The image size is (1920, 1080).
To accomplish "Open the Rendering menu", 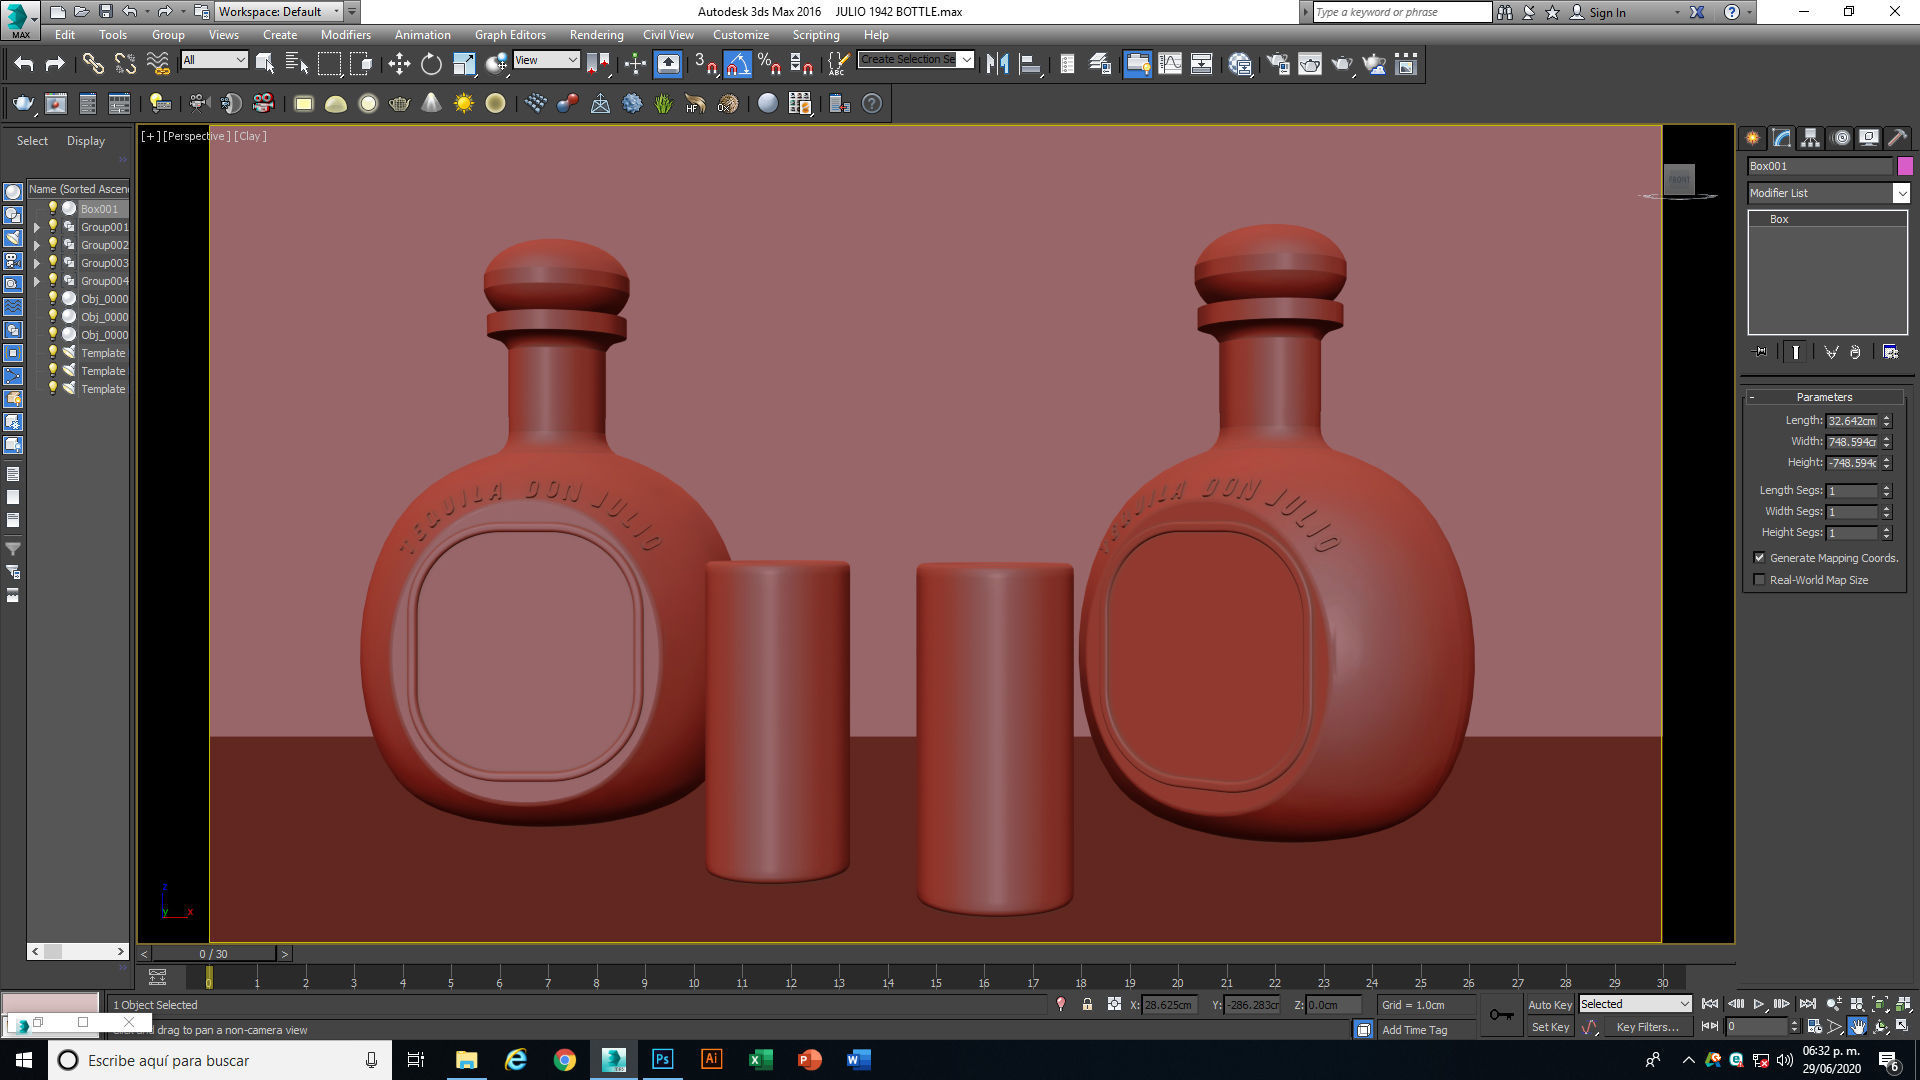I will 596,35.
